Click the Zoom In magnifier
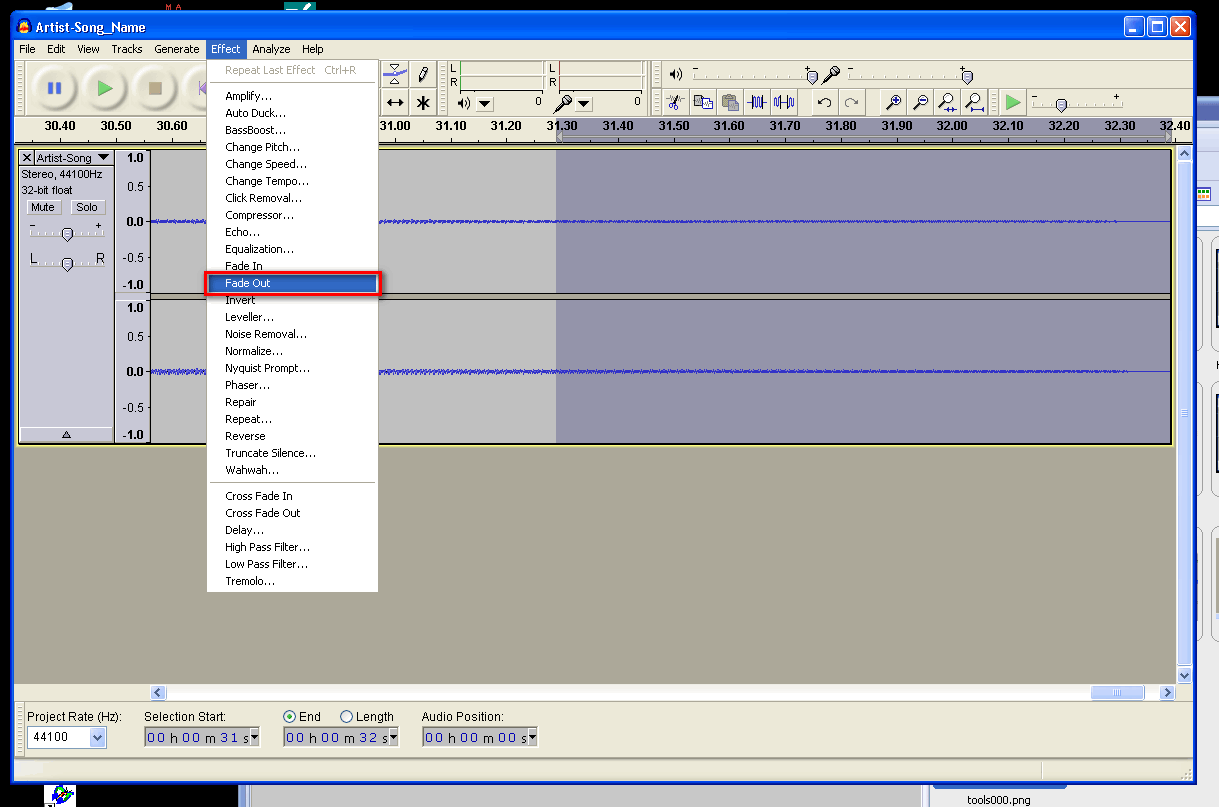 coord(893,102)
